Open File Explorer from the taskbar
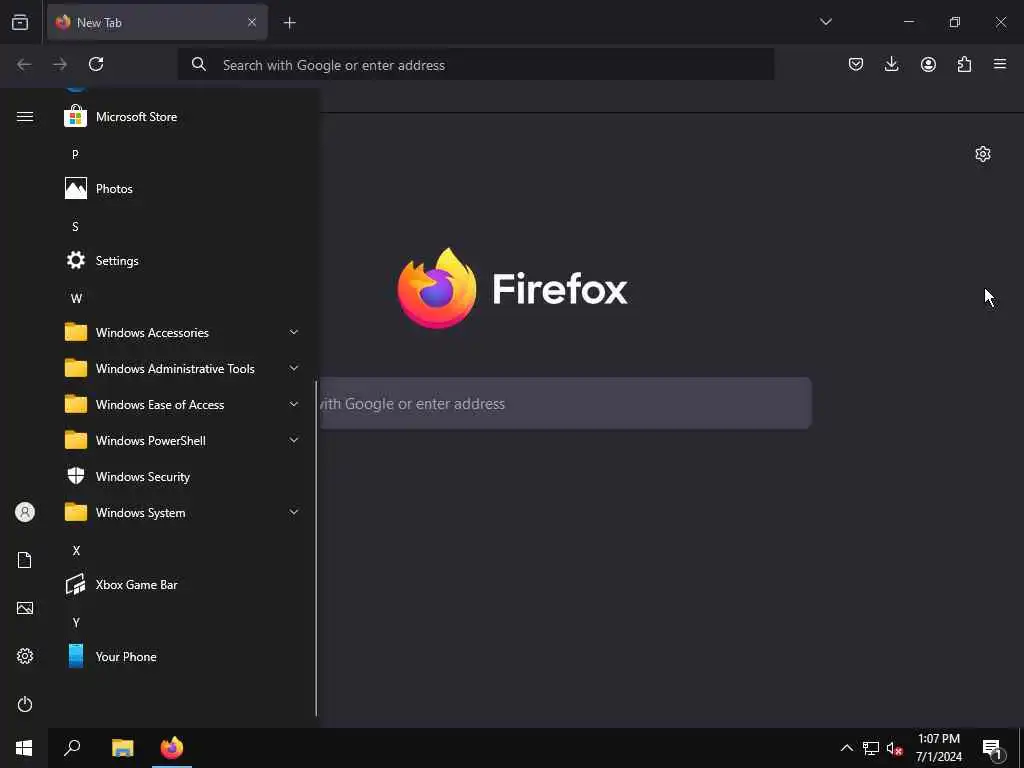Screen dimensions: 1024x768 (x=122, y=748)
